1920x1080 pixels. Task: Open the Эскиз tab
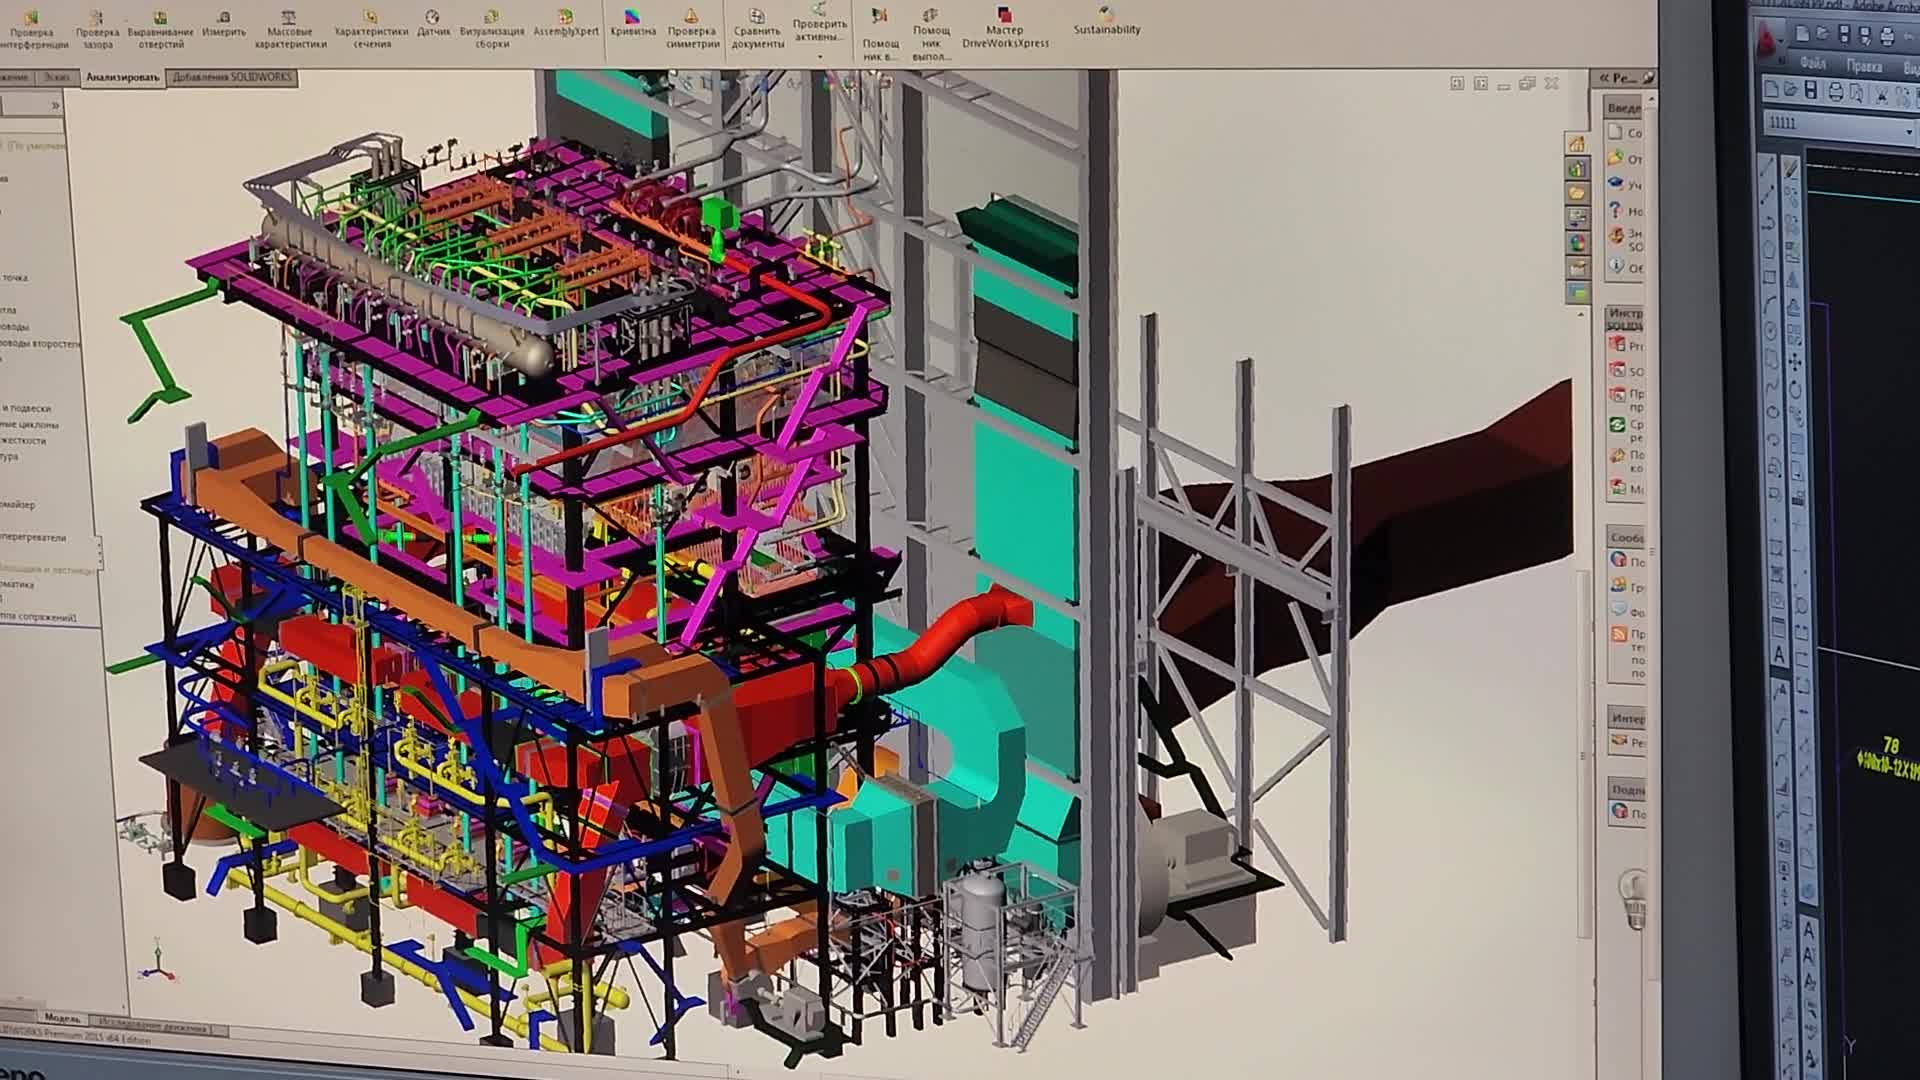tap(56, 77)
